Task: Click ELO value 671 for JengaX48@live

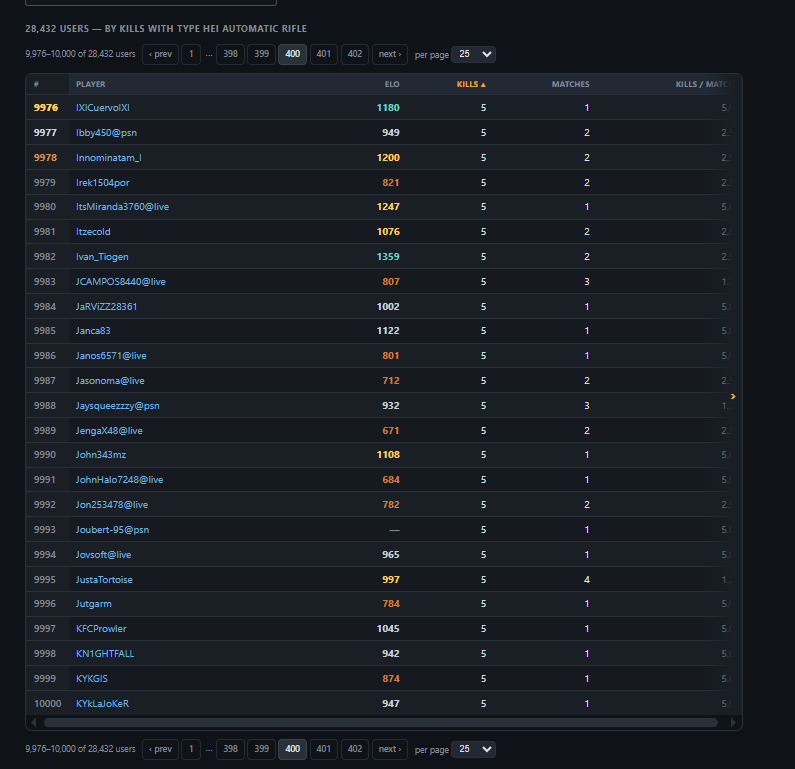Action: (x=390, y=431)
